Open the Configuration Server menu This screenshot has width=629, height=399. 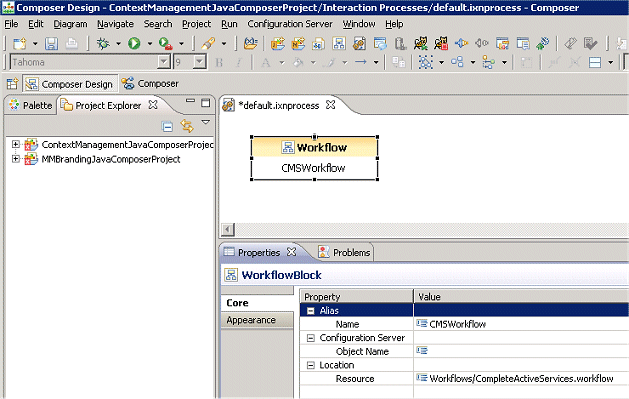290,24
